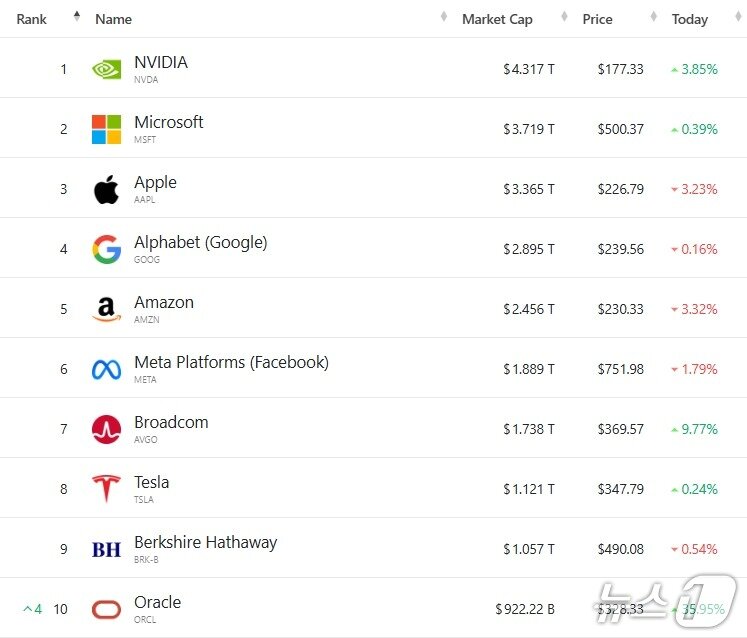Click the Amazon logo icon
The height and width of the screenshot is (638, 747).
(106, 309)
